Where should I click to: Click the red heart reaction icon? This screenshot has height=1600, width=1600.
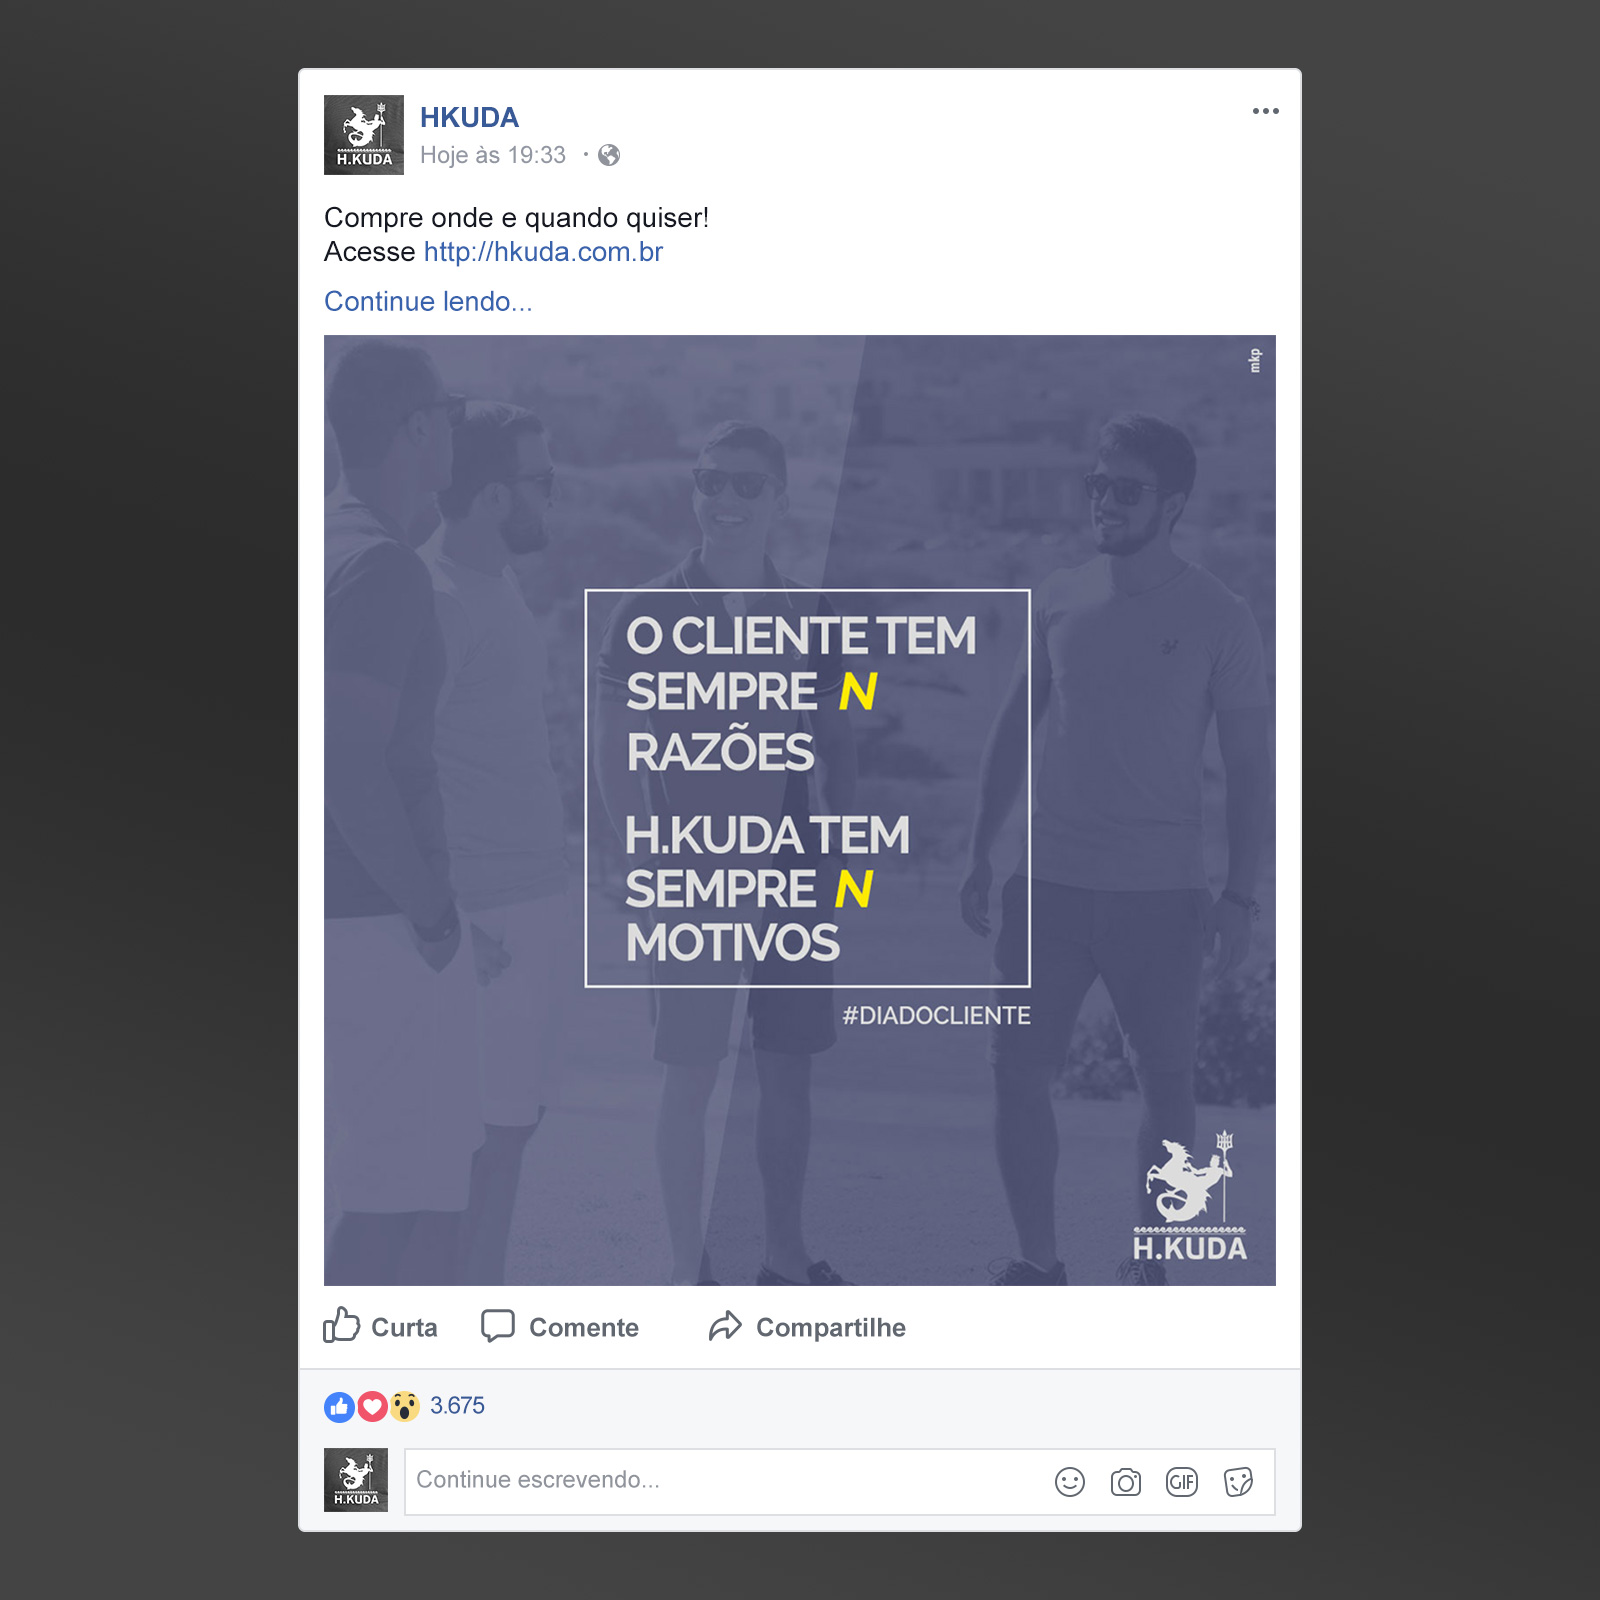coord(372,1407)
